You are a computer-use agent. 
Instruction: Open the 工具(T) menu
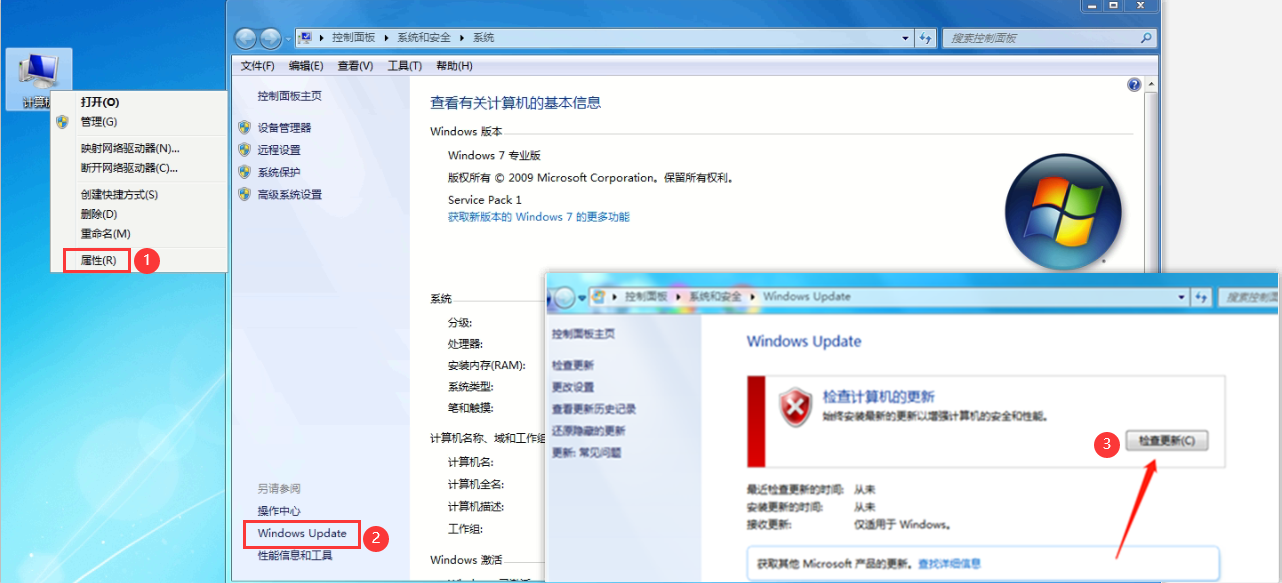[404, 65]
